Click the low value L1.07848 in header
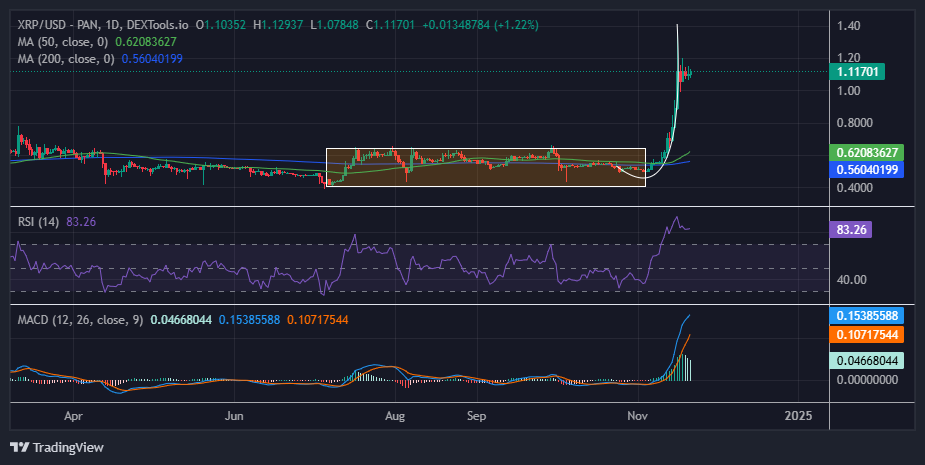Image resolution: width=925 pixels, height=465 pixels. 334,25
